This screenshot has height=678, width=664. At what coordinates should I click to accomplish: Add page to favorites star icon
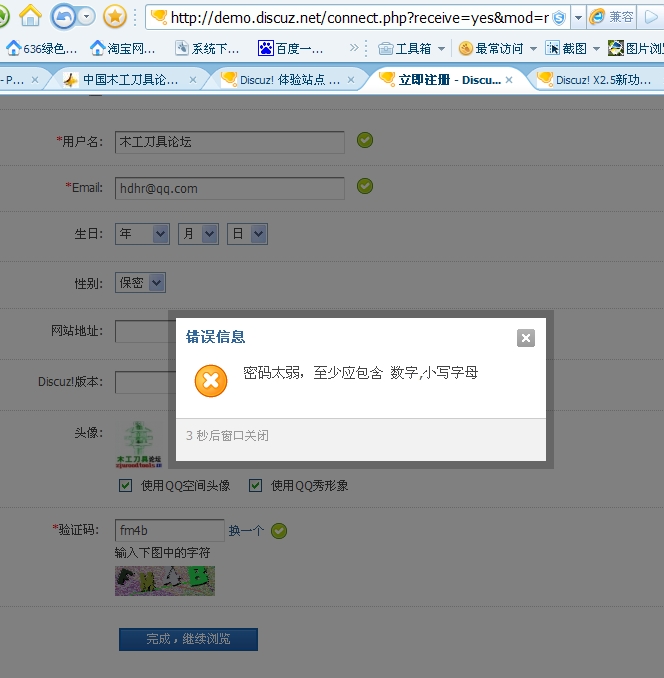(x=115, y=17)
